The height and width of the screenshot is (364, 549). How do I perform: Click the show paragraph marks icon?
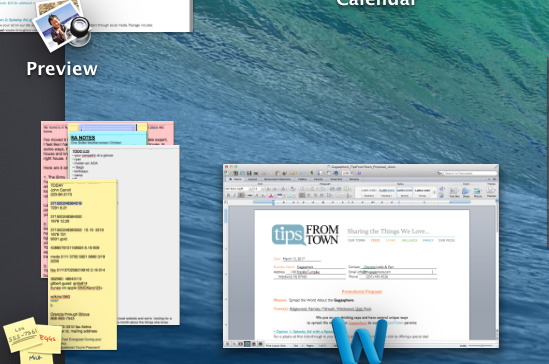point(312,173)
